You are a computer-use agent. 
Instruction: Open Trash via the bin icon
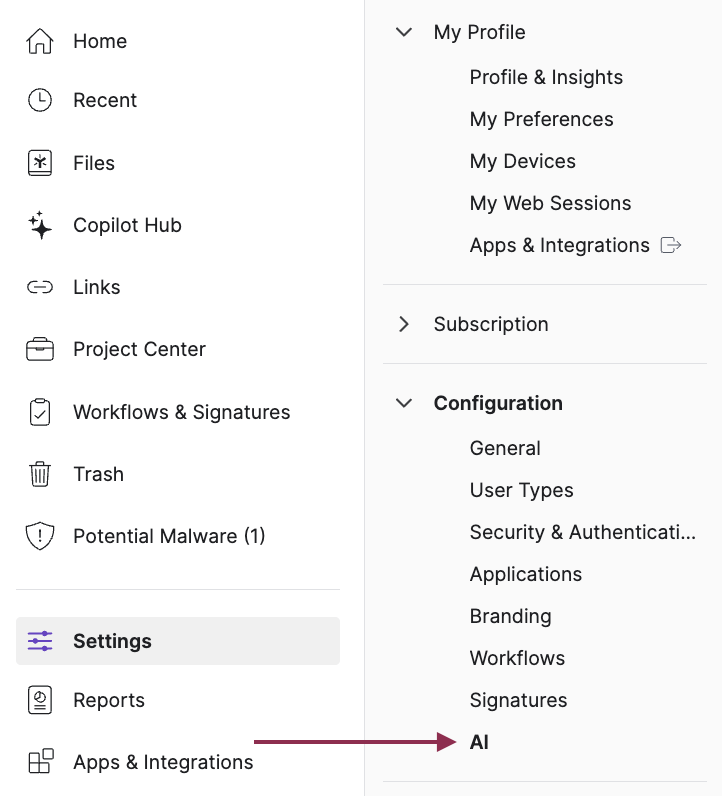40,474
